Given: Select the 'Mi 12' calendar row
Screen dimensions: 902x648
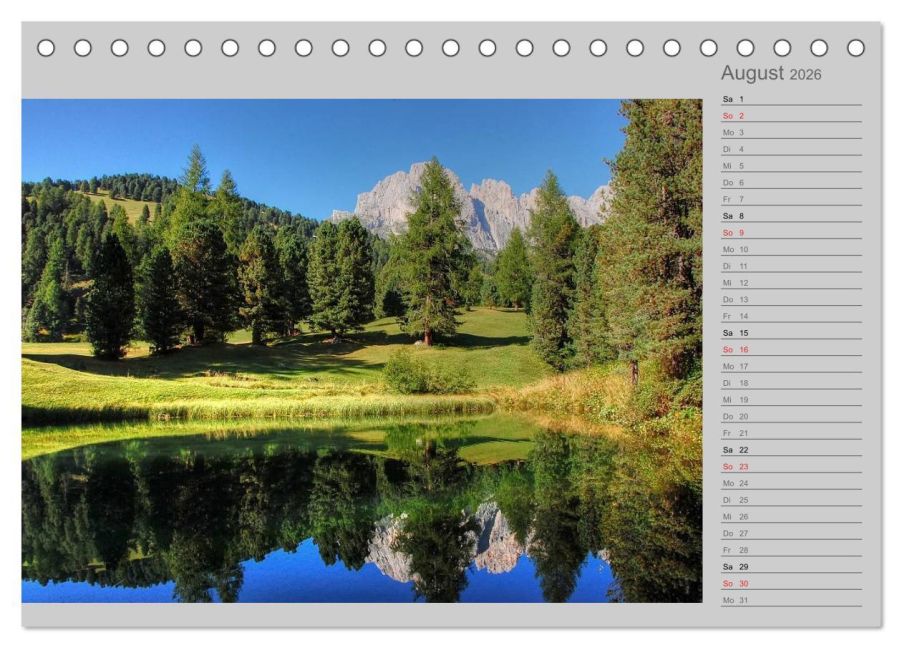Looking at the screenshot, I should pos(792,283).
